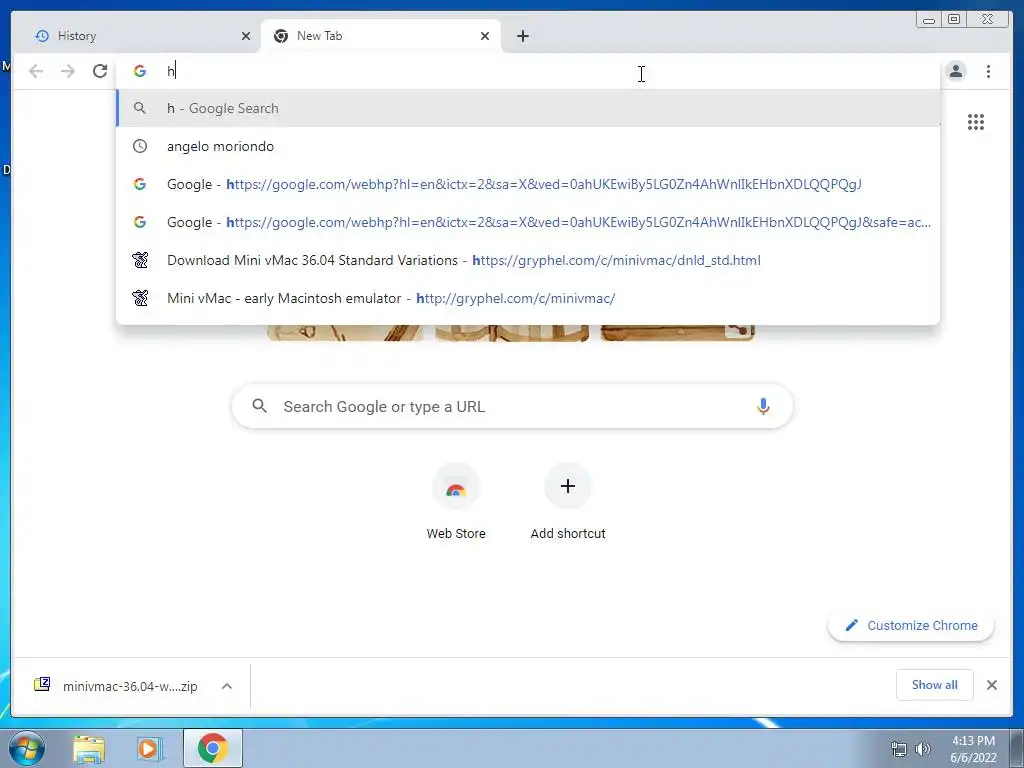This screenshot has height=768, width=1024.
Task: Open the Chrome three-dot menu
Action: point(988,71)
